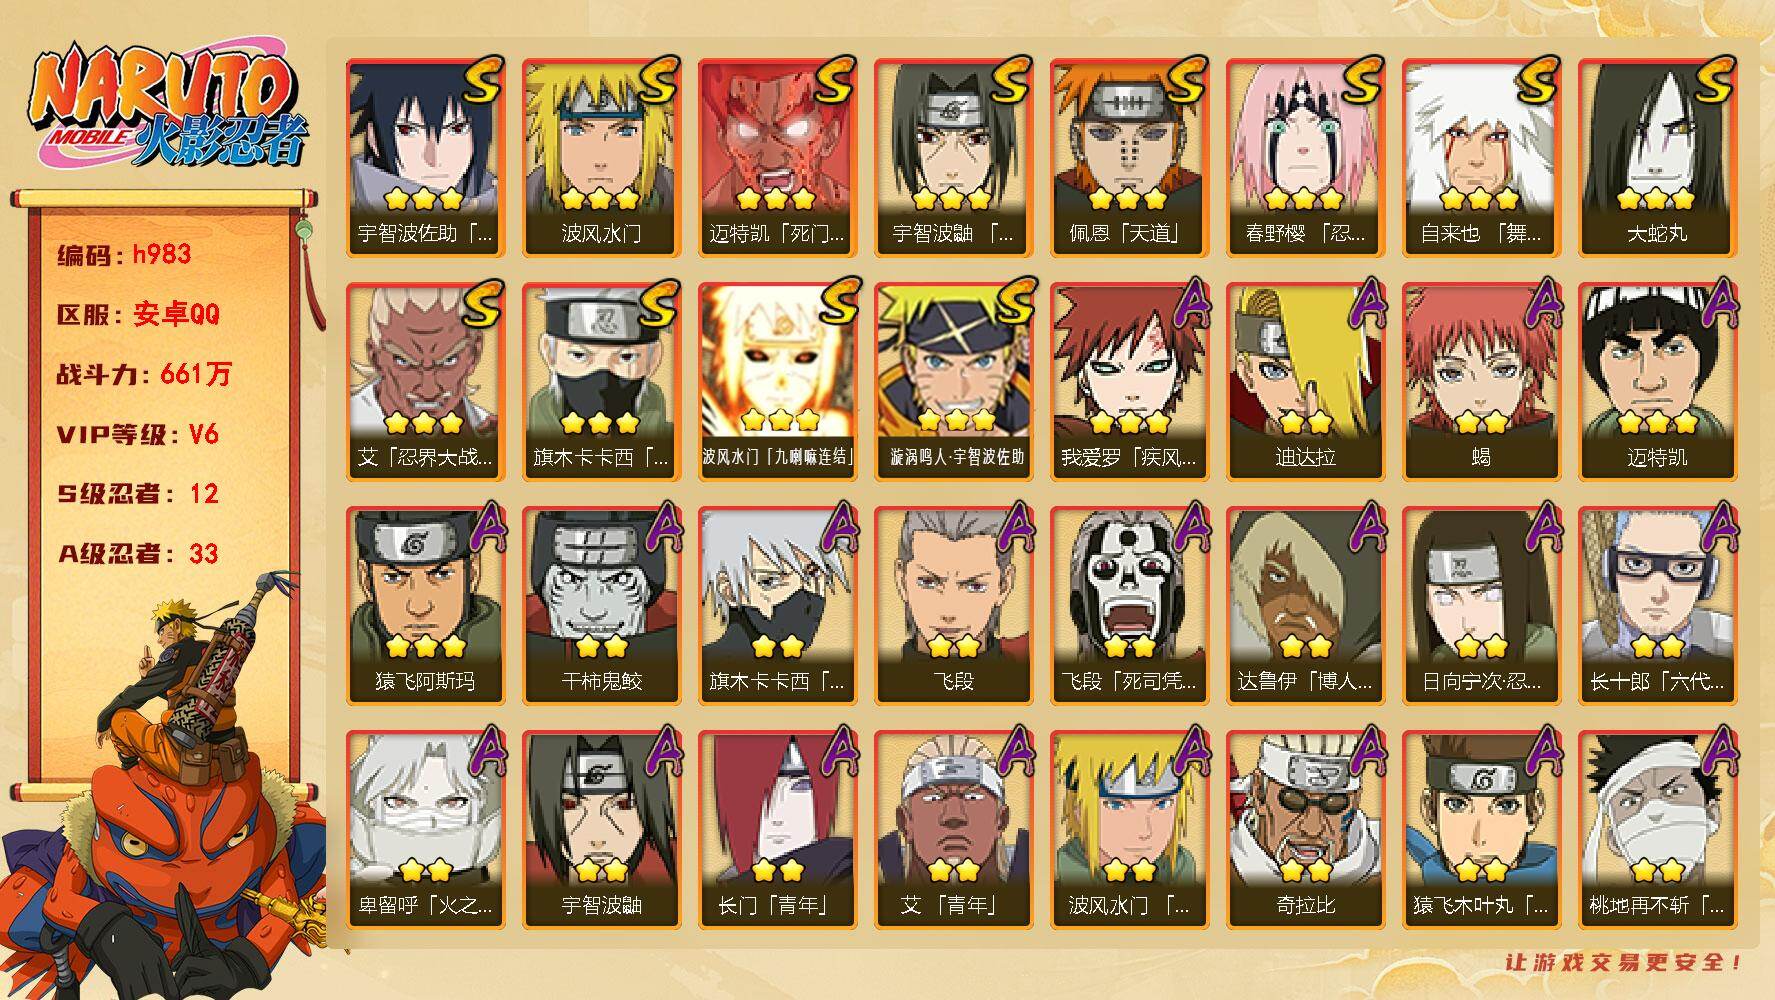The height and width of the screenshot is (1000, 1775).
Task: Choose the 奇拉比 ninja card
Action: pyautogui.click(x=1305, y=830)
